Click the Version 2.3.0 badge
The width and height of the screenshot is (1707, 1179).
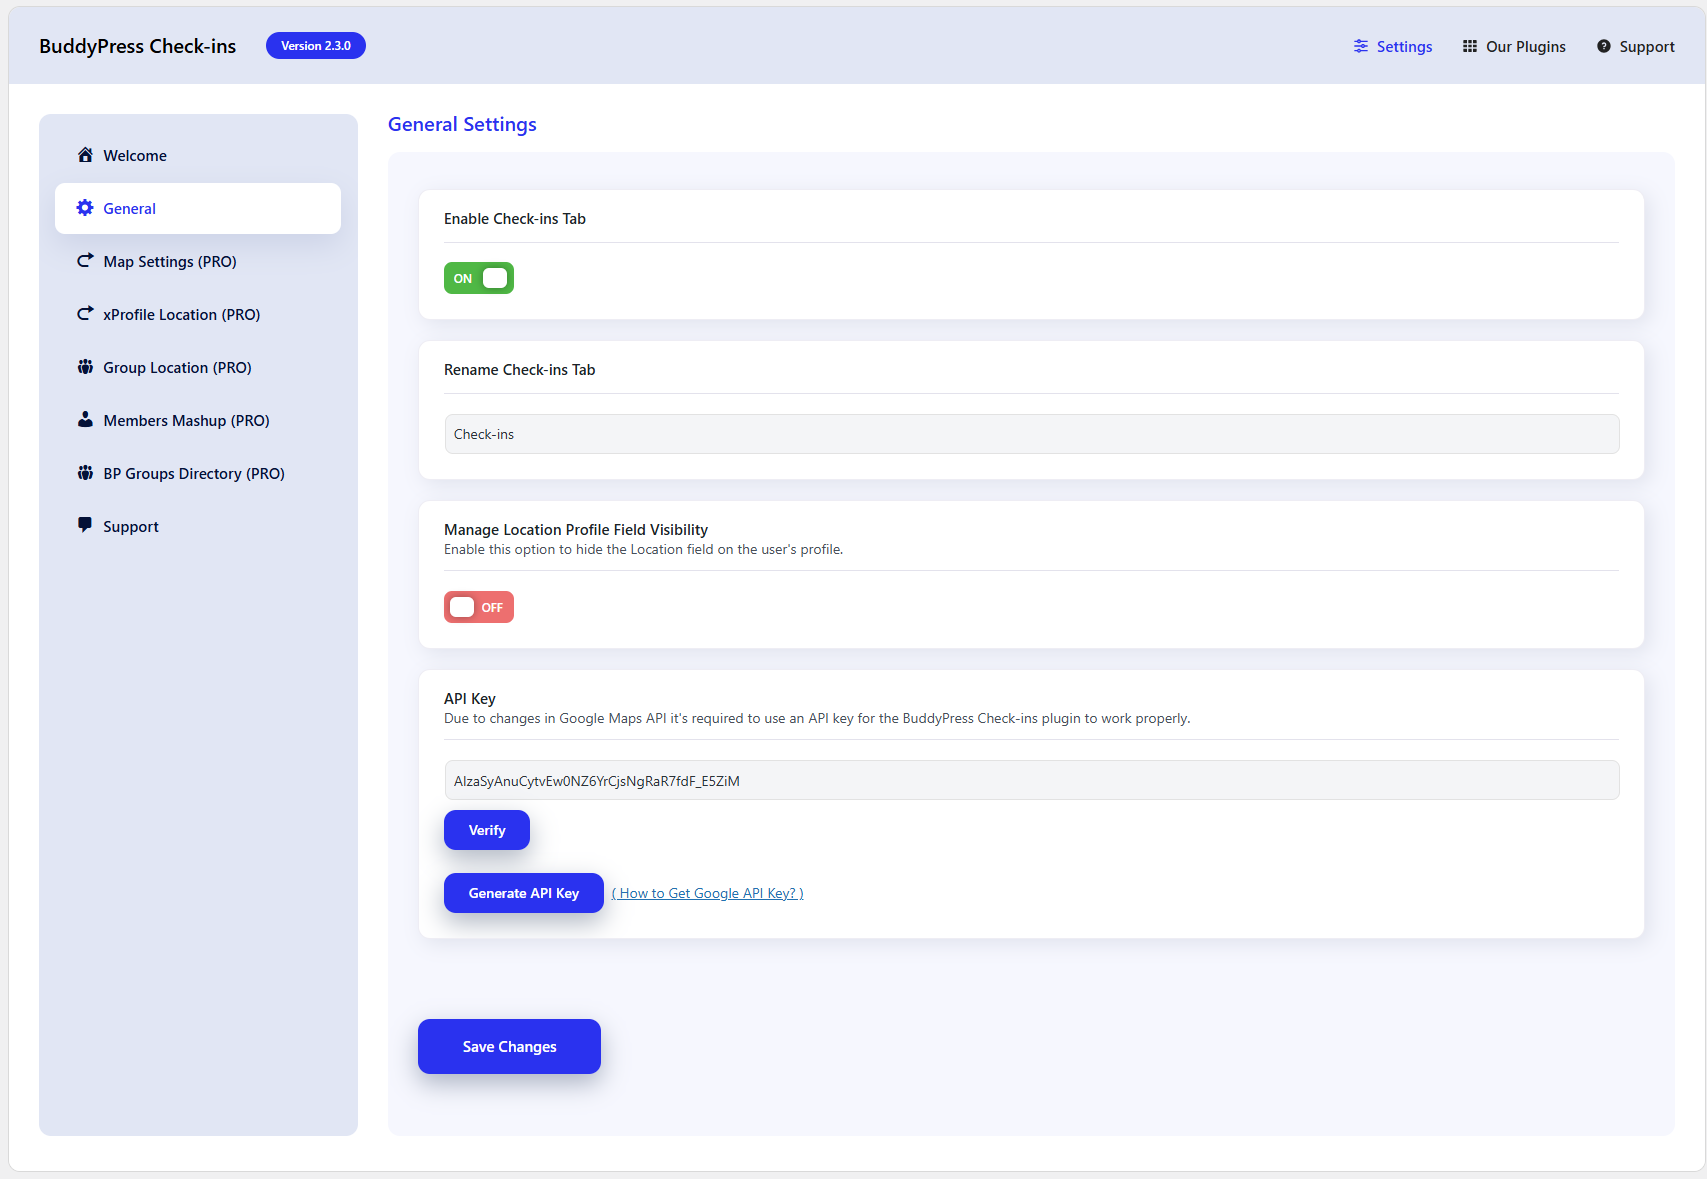point(315,45)
